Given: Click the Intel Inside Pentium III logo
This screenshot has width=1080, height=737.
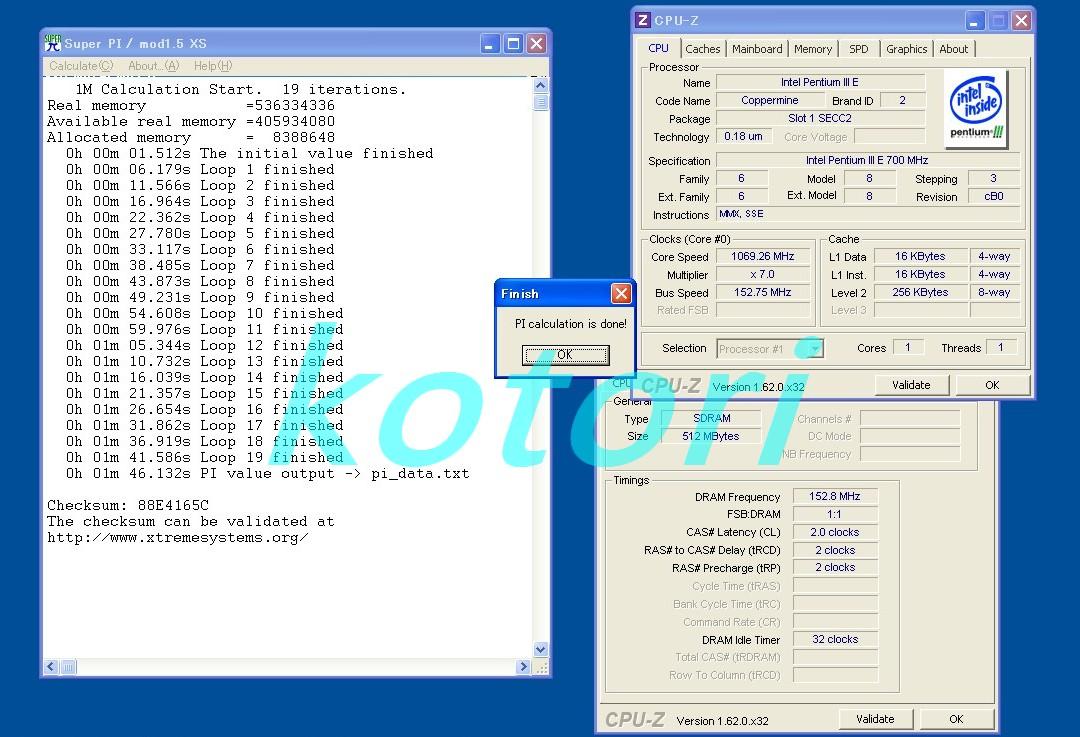Looking at the screenshot, I should tap(976, 109).
